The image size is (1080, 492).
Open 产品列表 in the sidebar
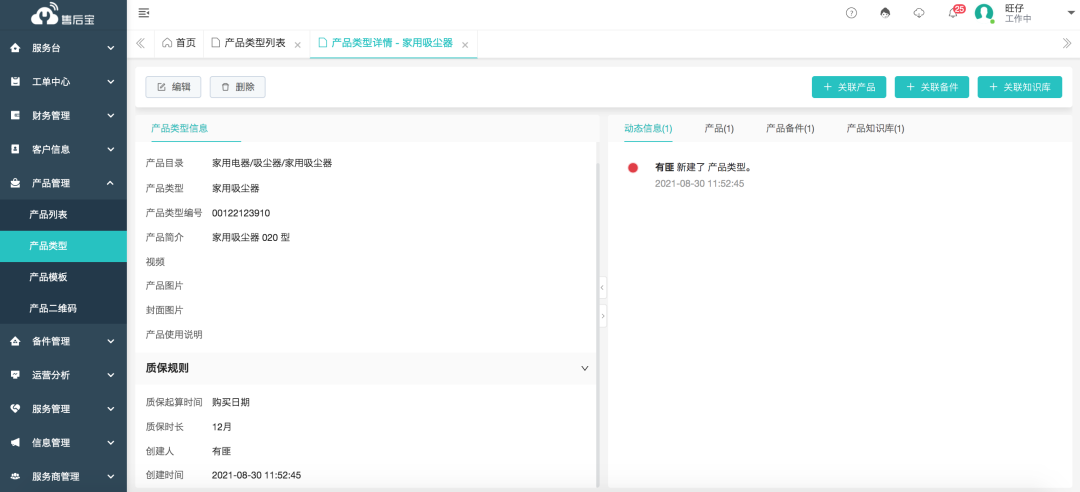pos(63,215)
